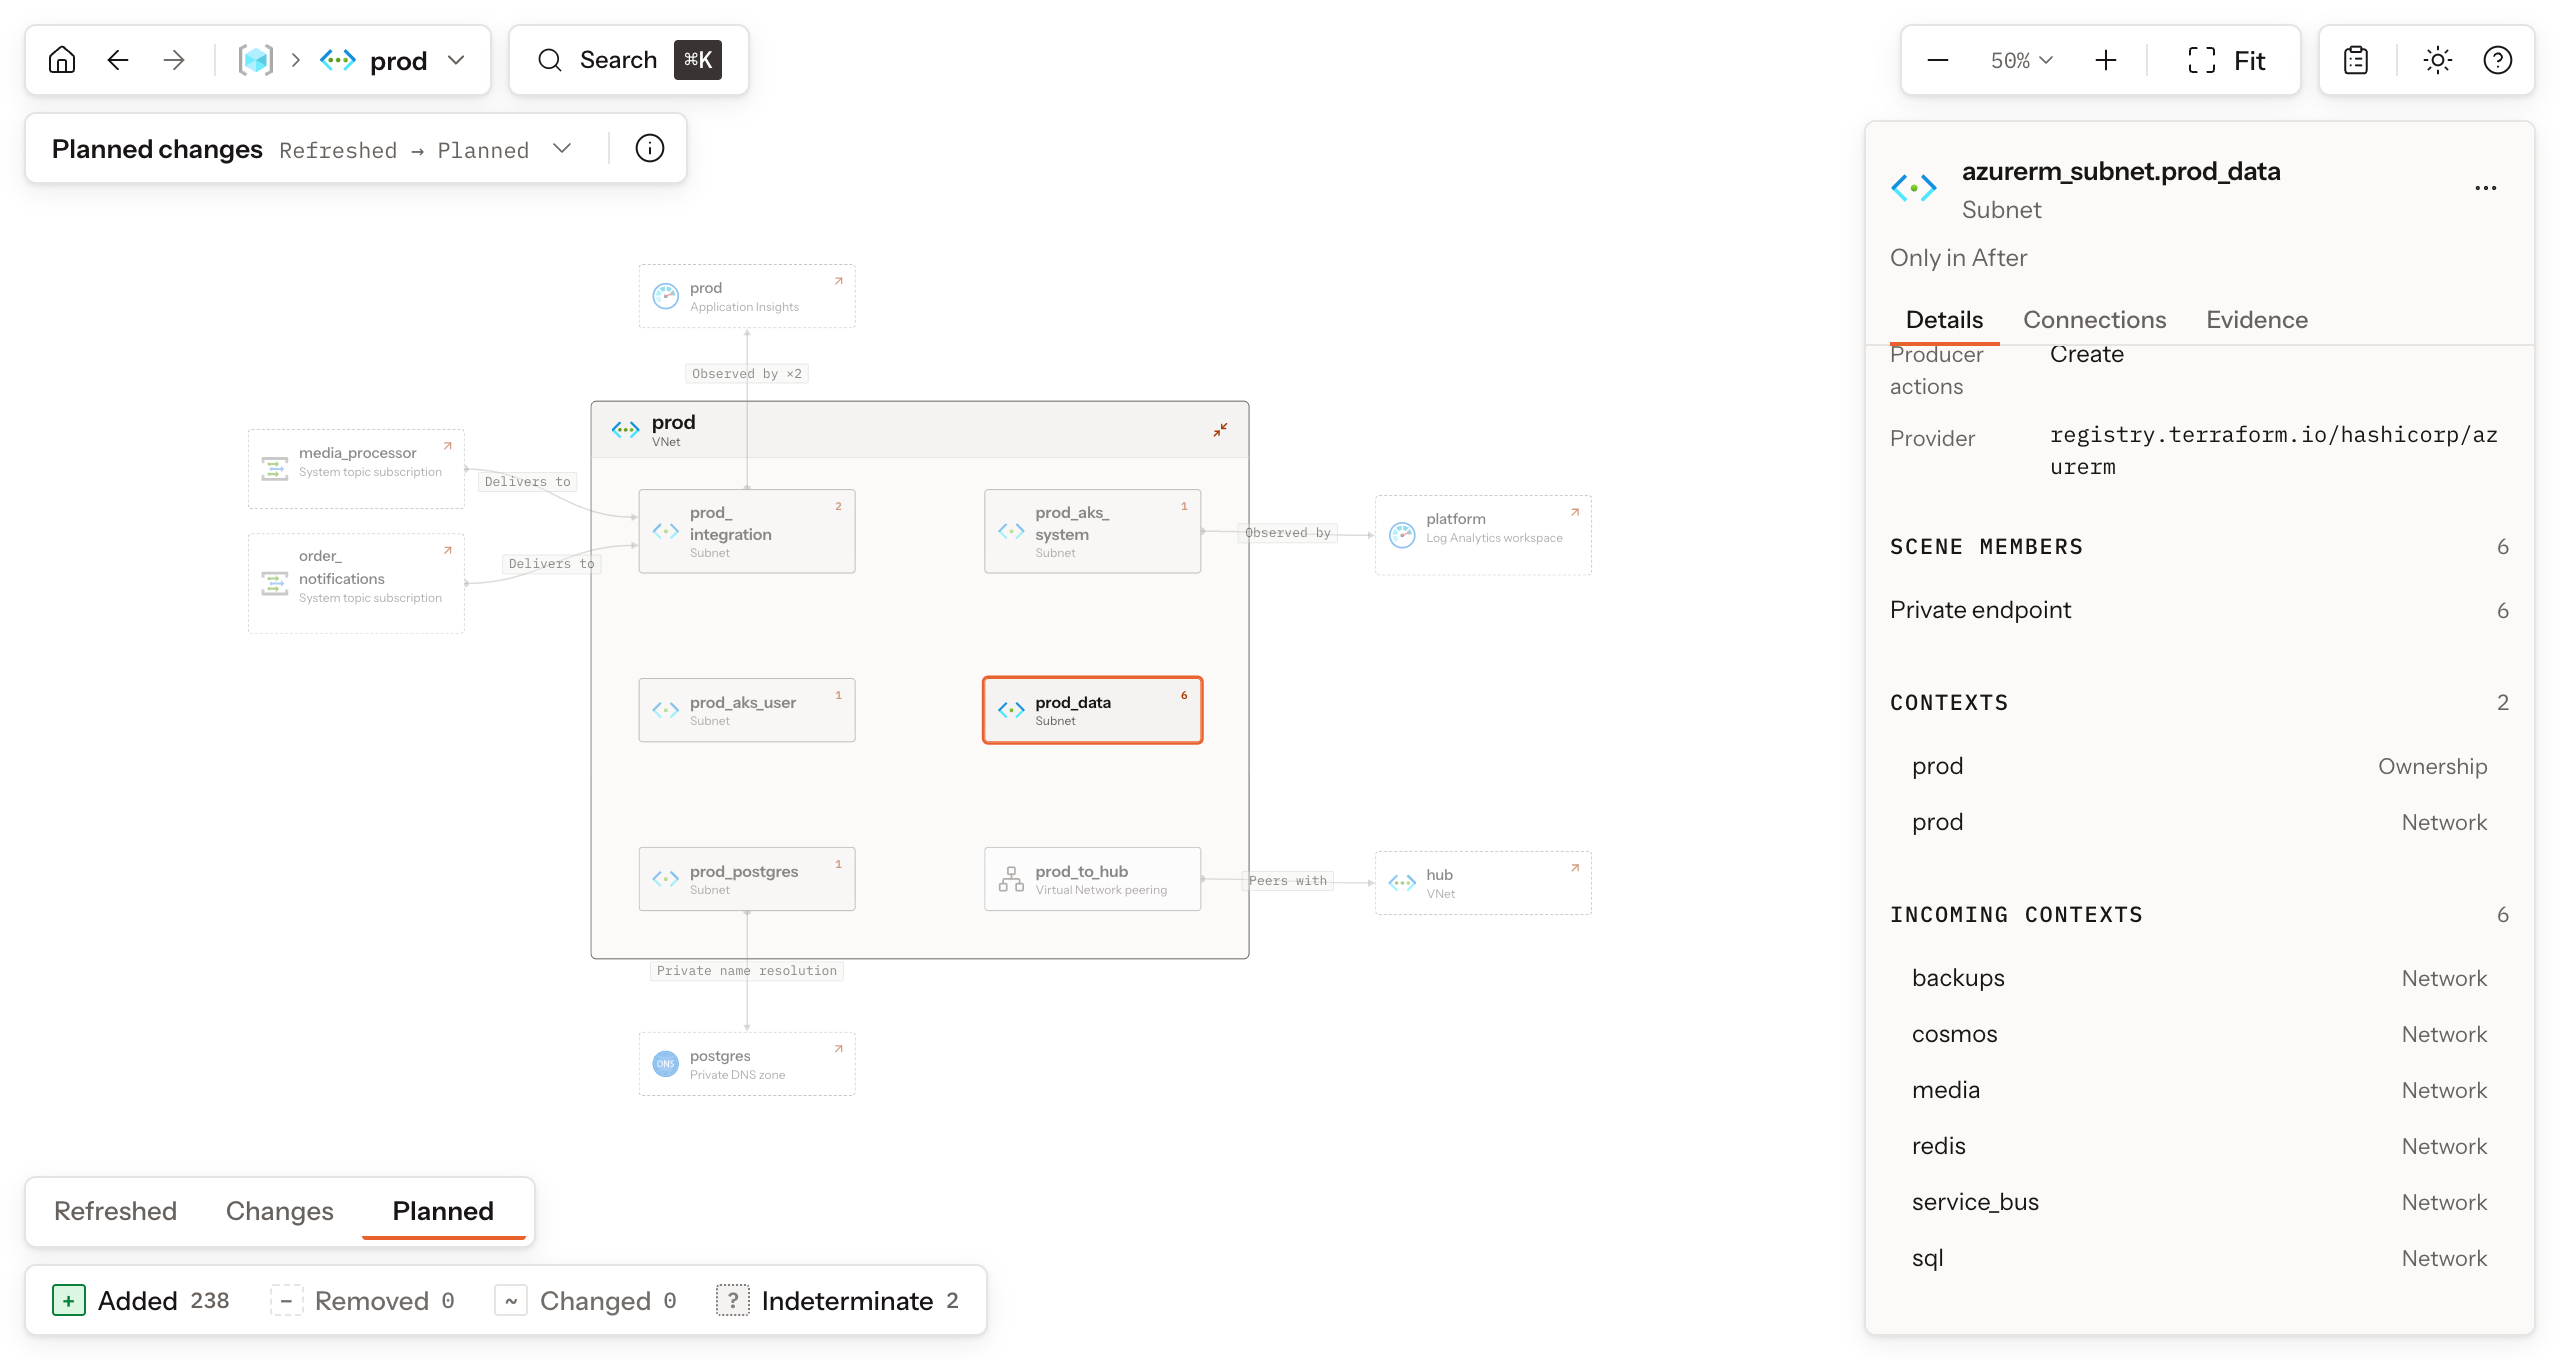
Task: Click the Private name resolution edge label
Action: tap(747, 971)
